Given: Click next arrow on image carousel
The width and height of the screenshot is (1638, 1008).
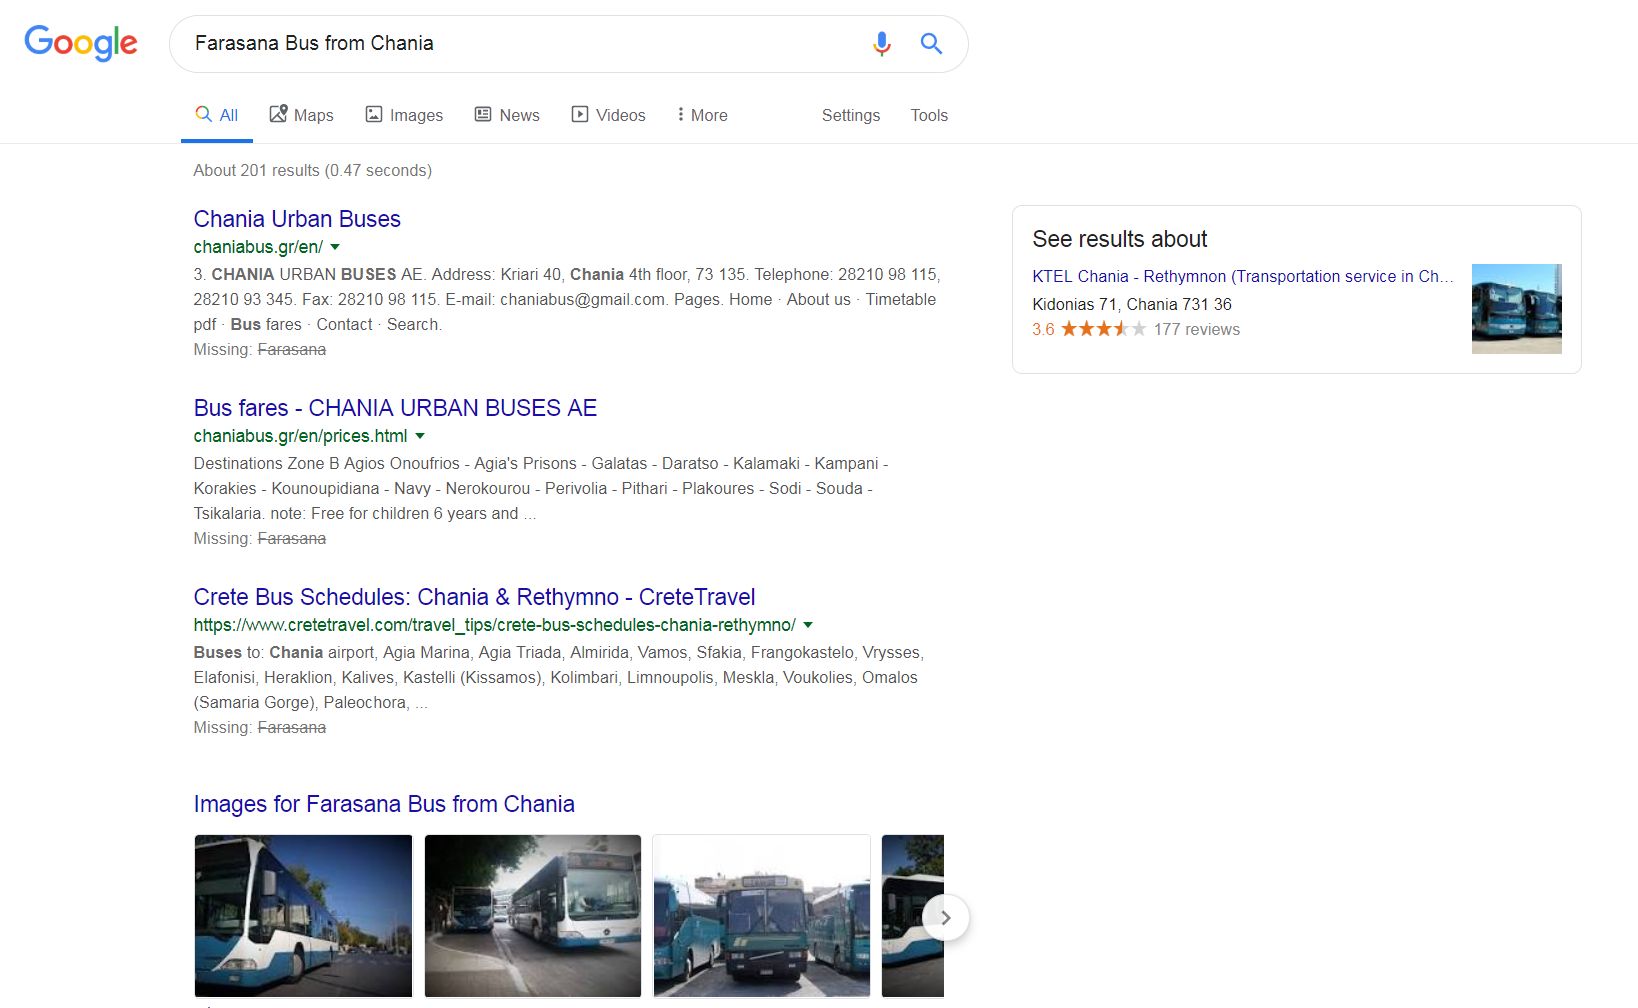Looking at the screenshot, I should pos(945,917).
